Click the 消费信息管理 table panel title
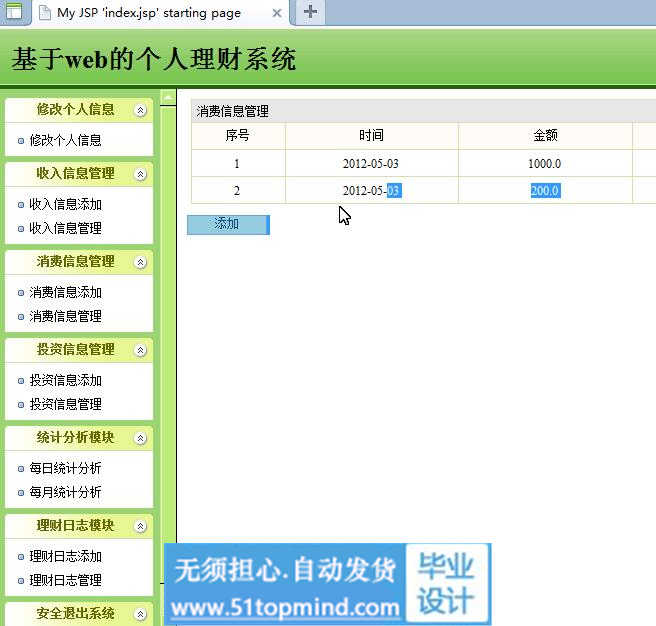656x626 pixels. point(233,111)
